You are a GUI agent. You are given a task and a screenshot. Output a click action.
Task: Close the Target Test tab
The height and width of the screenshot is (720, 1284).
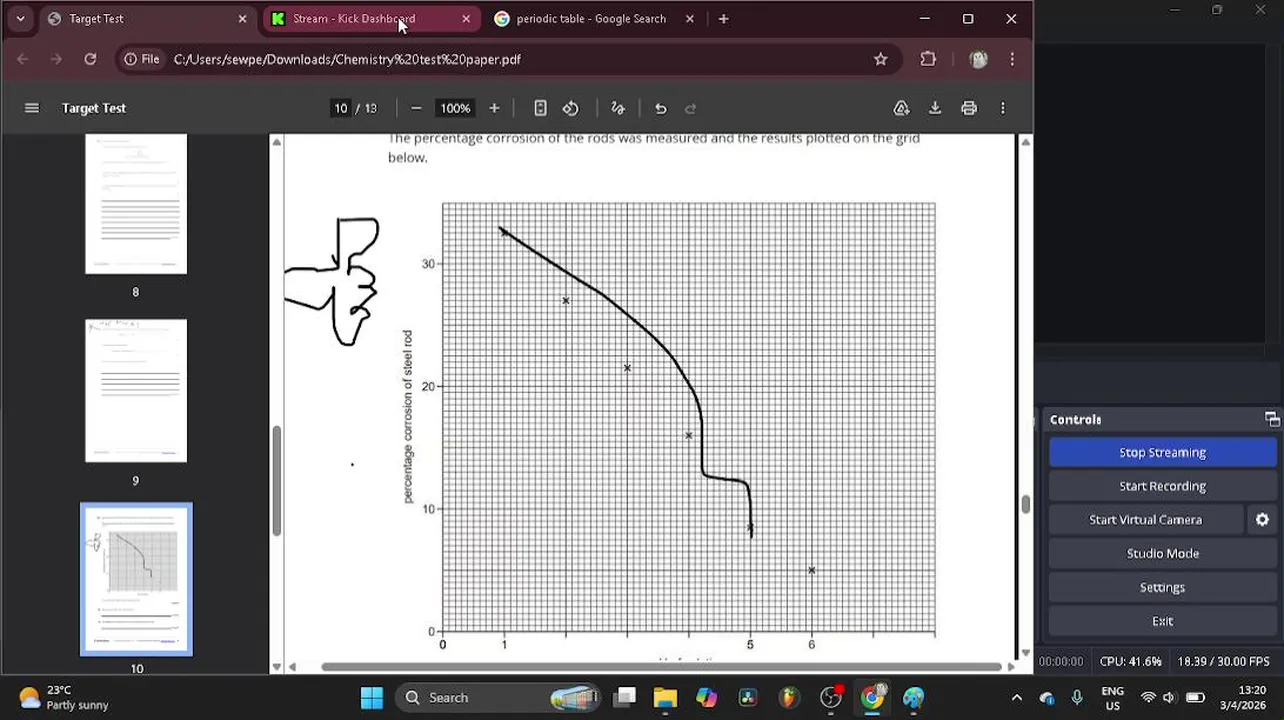click(x=242, y=18)
